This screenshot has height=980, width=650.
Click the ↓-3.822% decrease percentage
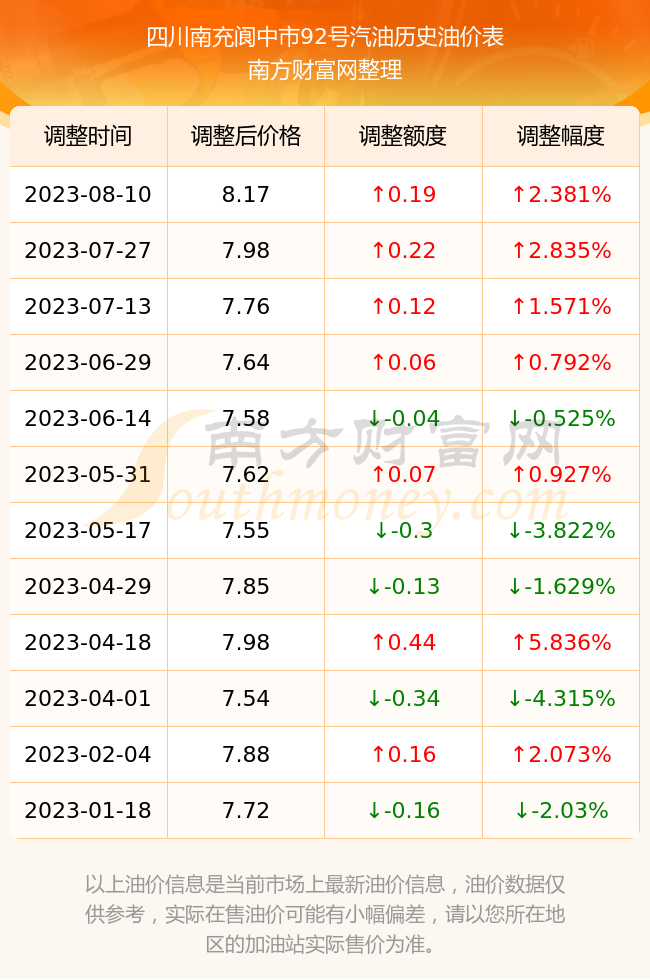click(561, 531)
